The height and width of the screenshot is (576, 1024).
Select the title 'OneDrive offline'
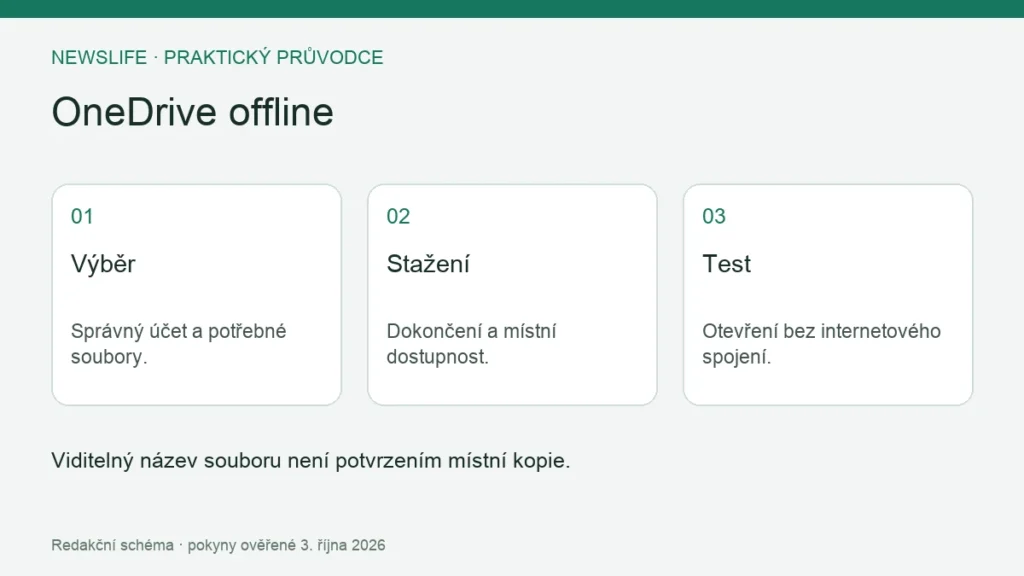pos(193,112)
